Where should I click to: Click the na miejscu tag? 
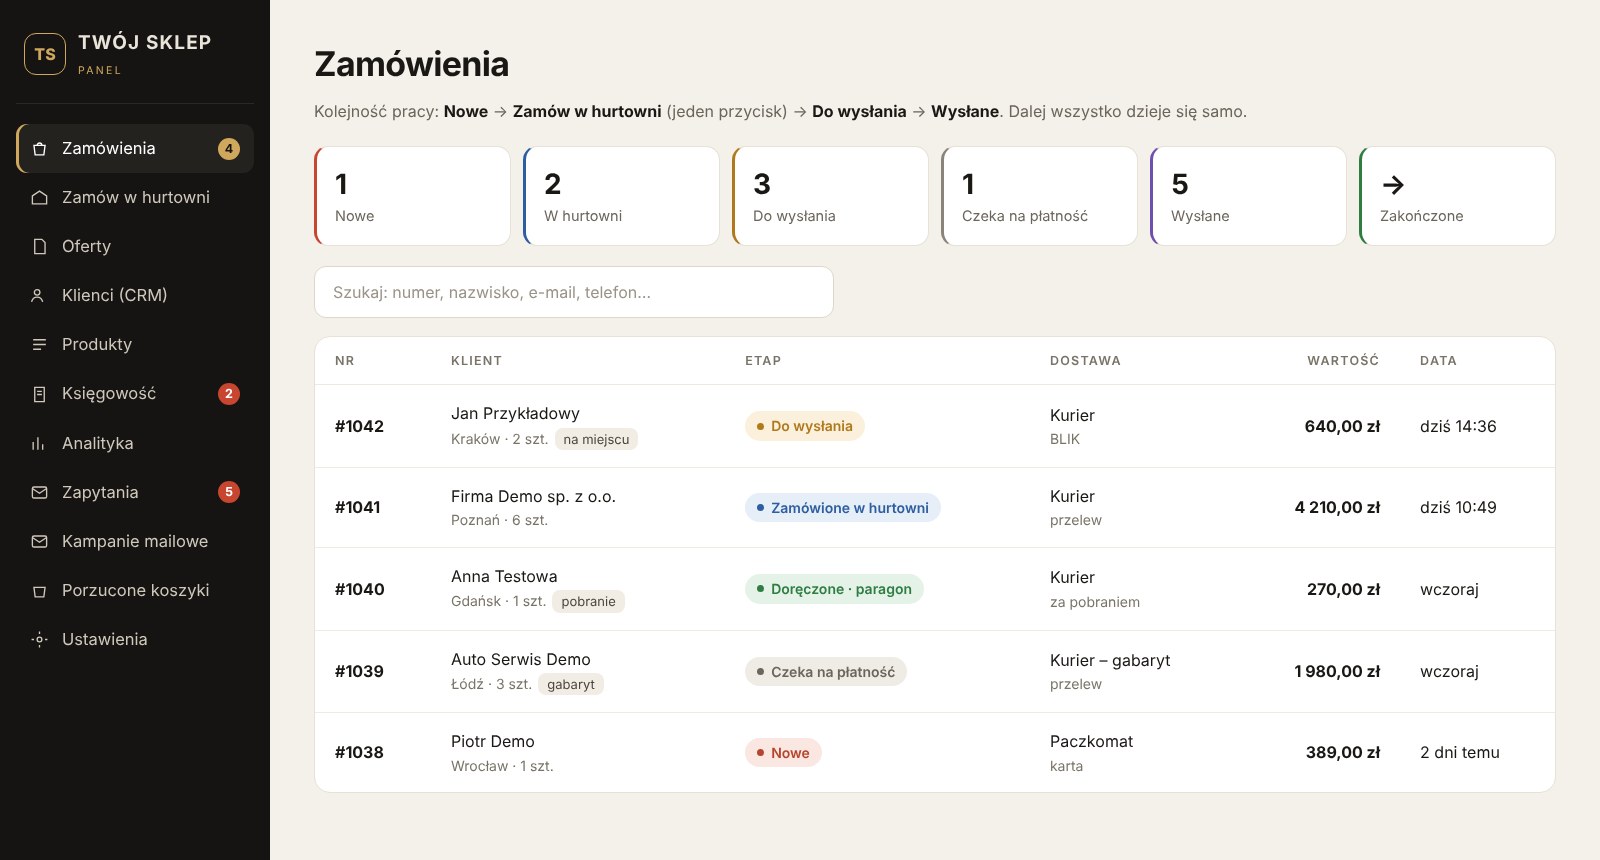tap(596, 439)
